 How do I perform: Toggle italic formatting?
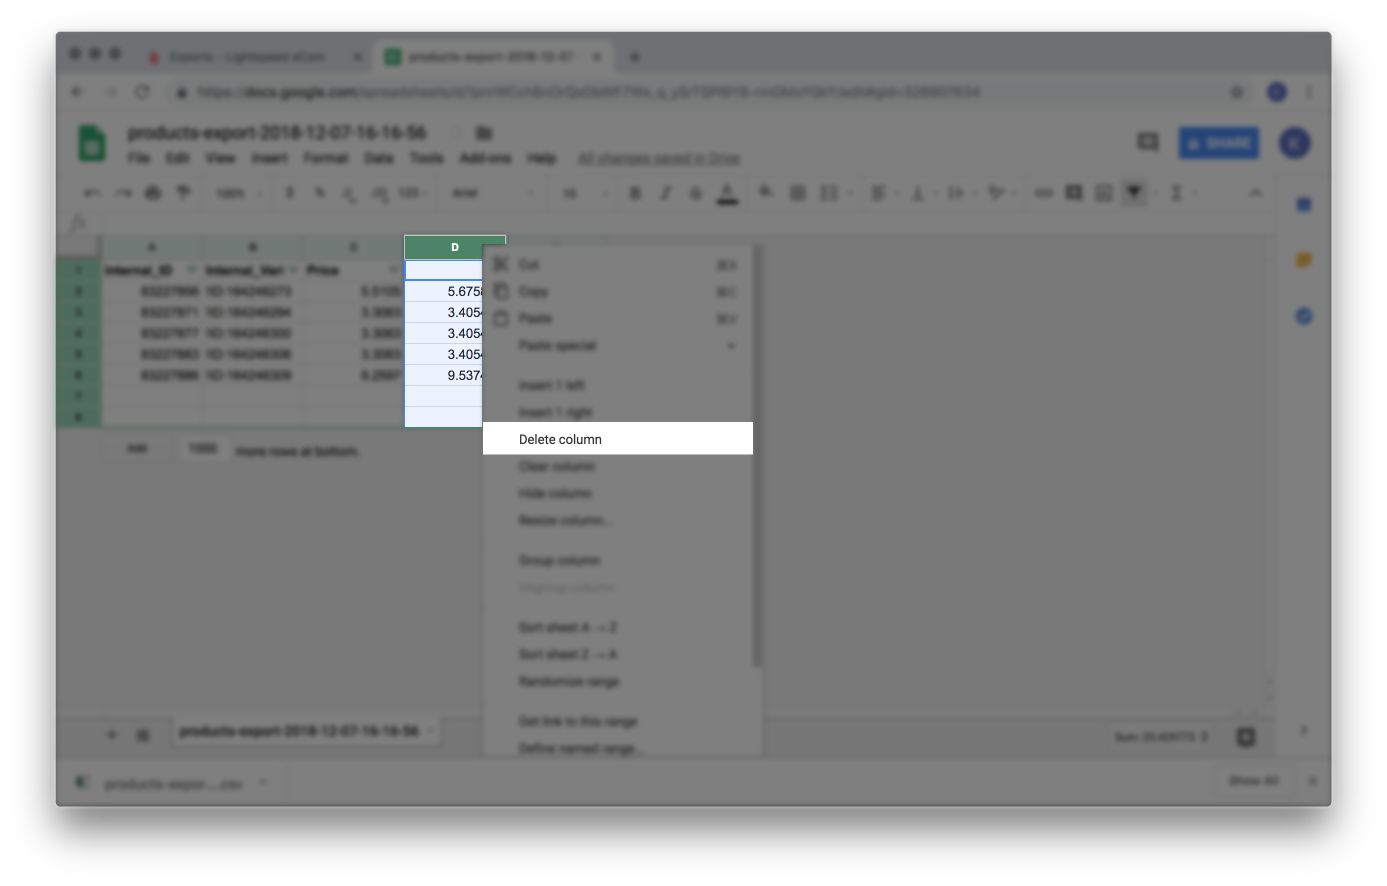point(665,193)
